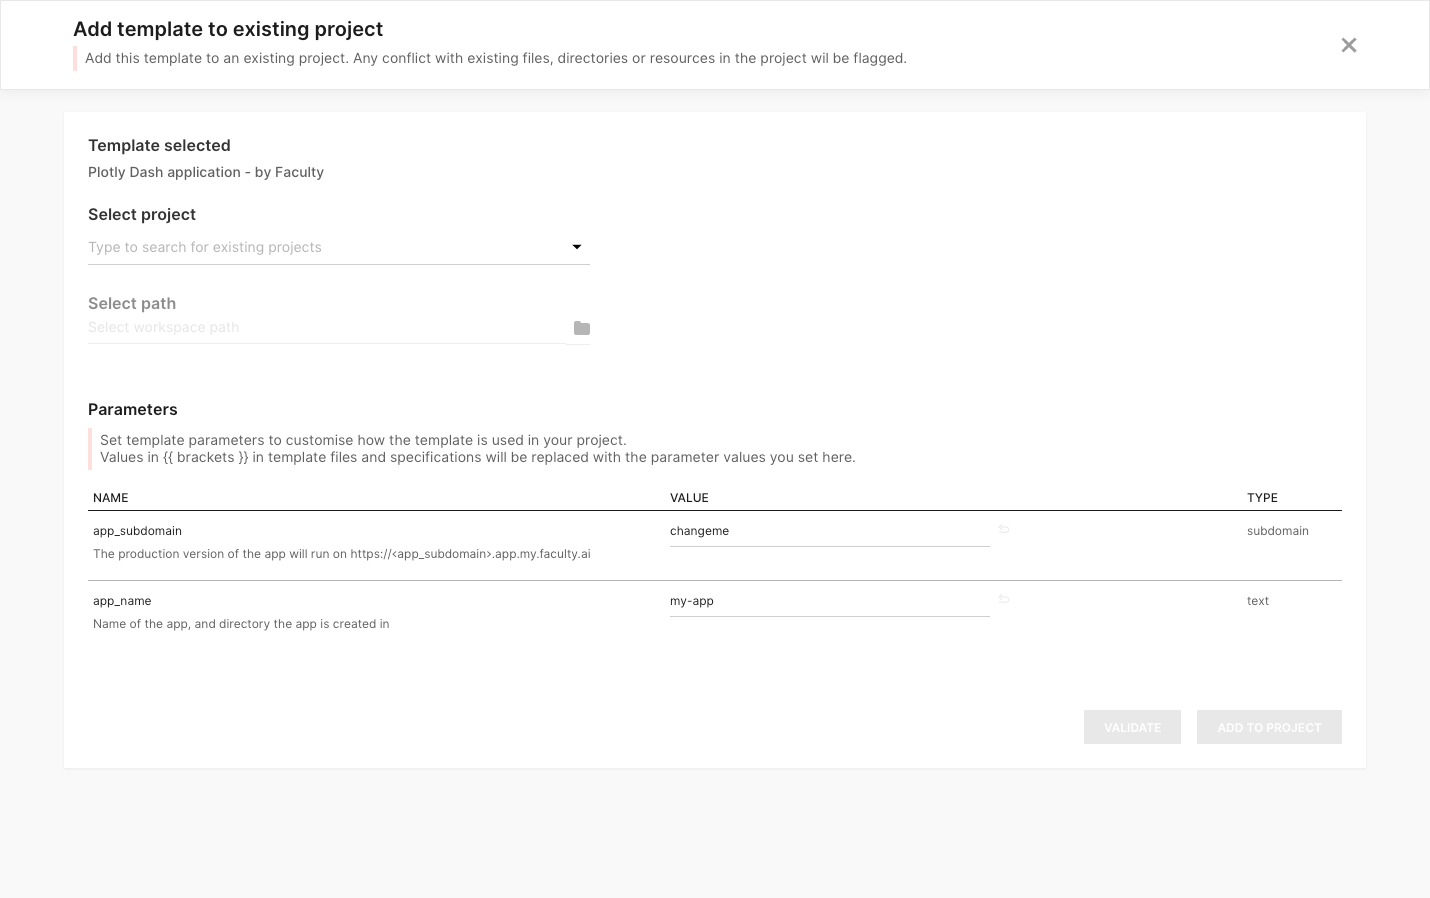Focus the existing projects search field
This screenshot has height=898, width=1430.
325,247
